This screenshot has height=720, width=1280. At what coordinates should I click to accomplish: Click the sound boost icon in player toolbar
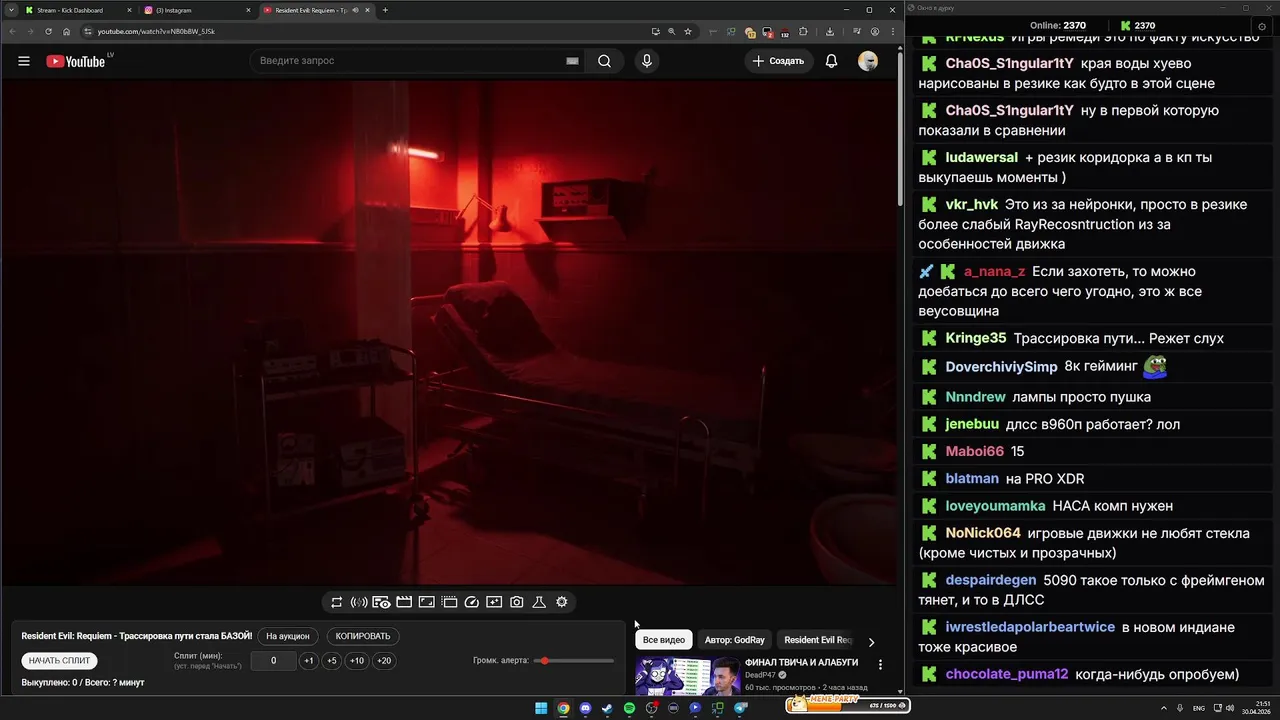[x=359, y=602]
